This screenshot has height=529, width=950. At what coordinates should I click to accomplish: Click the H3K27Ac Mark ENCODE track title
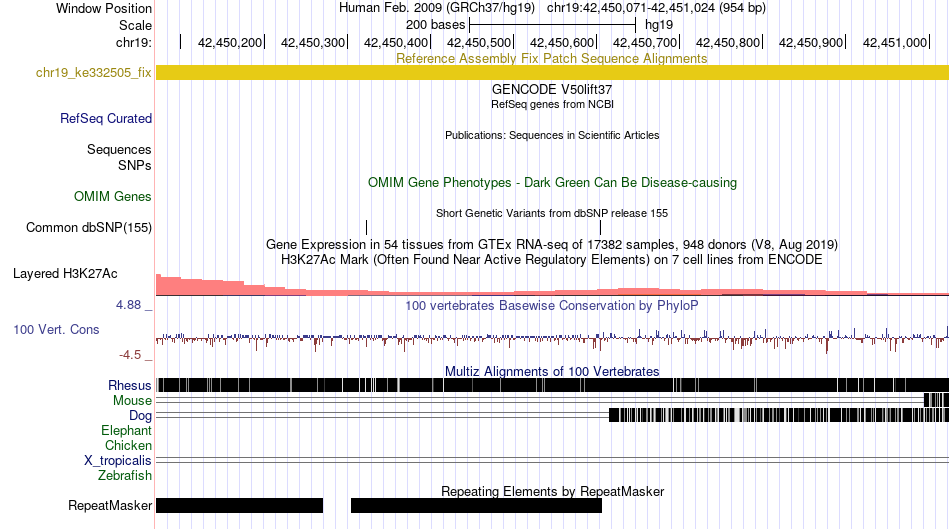pyautogui.click(x=552, y=260)
